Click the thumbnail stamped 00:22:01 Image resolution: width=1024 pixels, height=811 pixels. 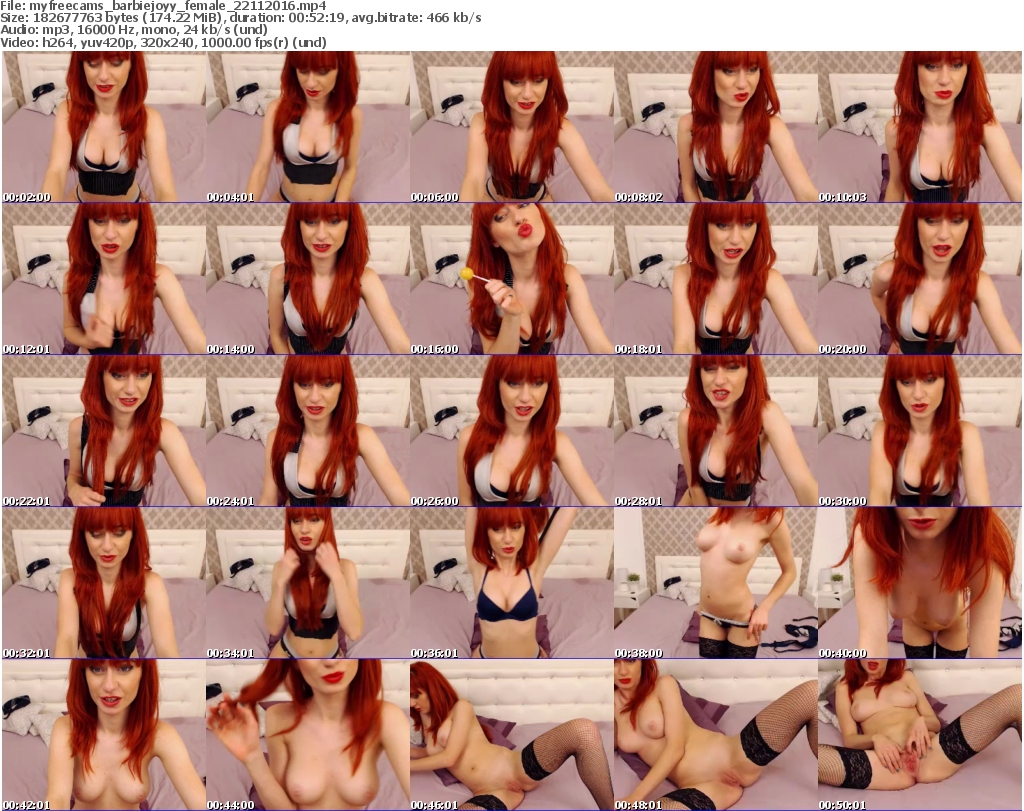click(104, 431)
